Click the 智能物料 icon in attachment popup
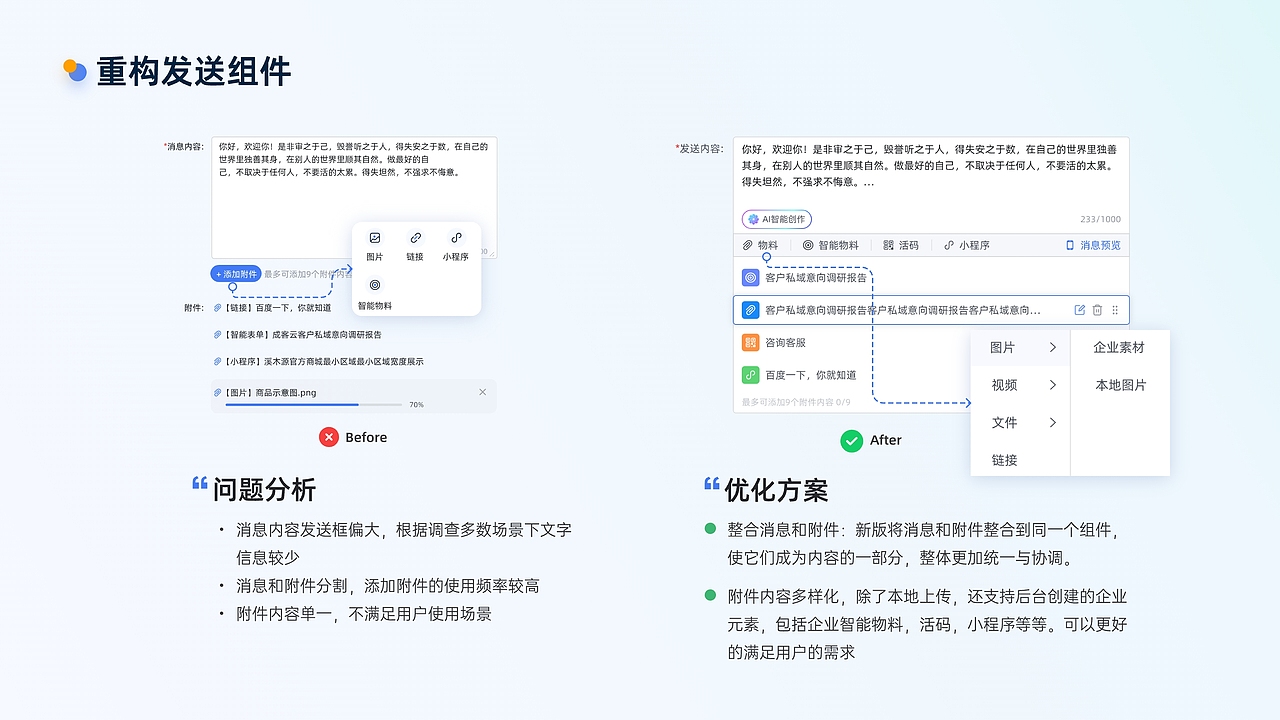 [375, 285]
